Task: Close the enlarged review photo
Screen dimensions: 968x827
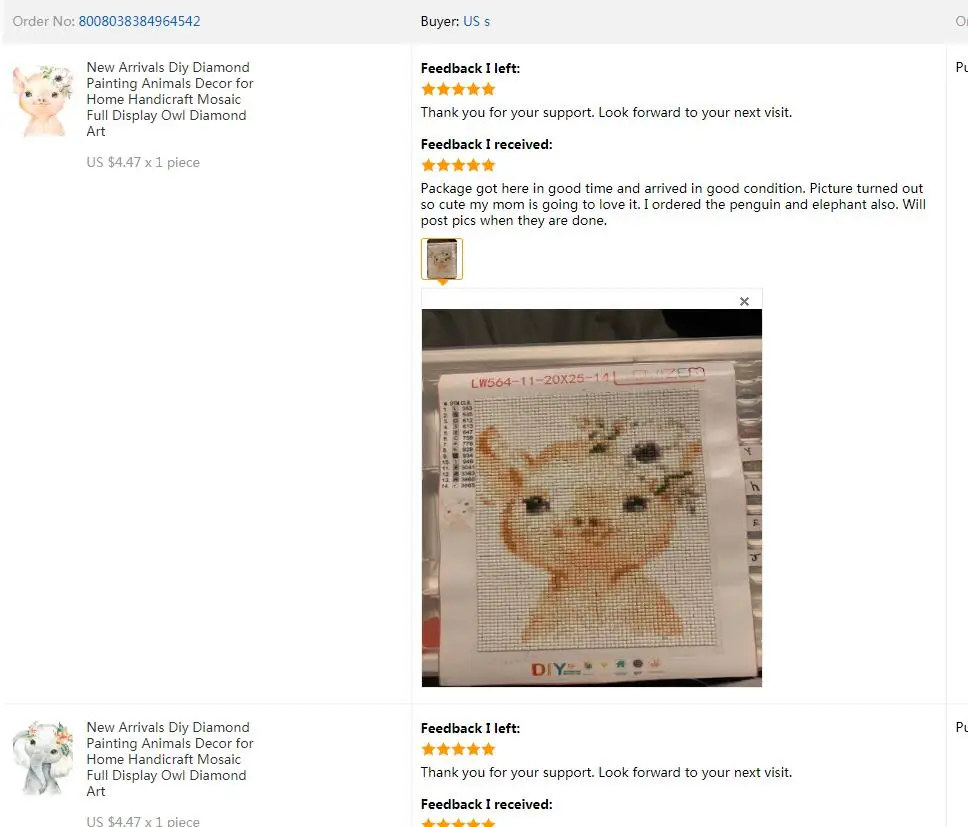Action: click(x=744, y=301)
